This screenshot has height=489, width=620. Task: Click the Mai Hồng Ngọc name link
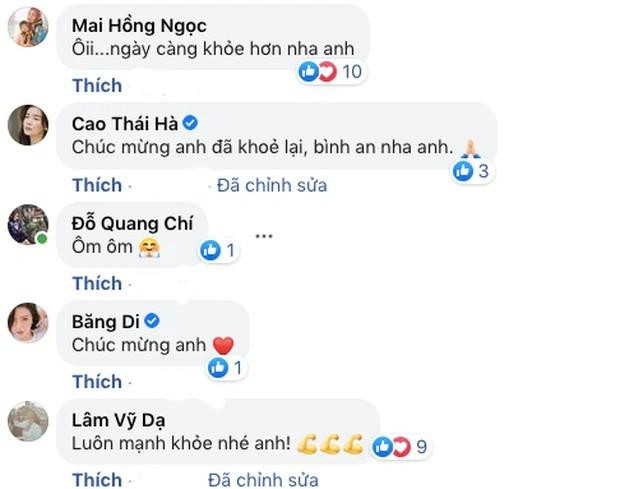[140, 23]
